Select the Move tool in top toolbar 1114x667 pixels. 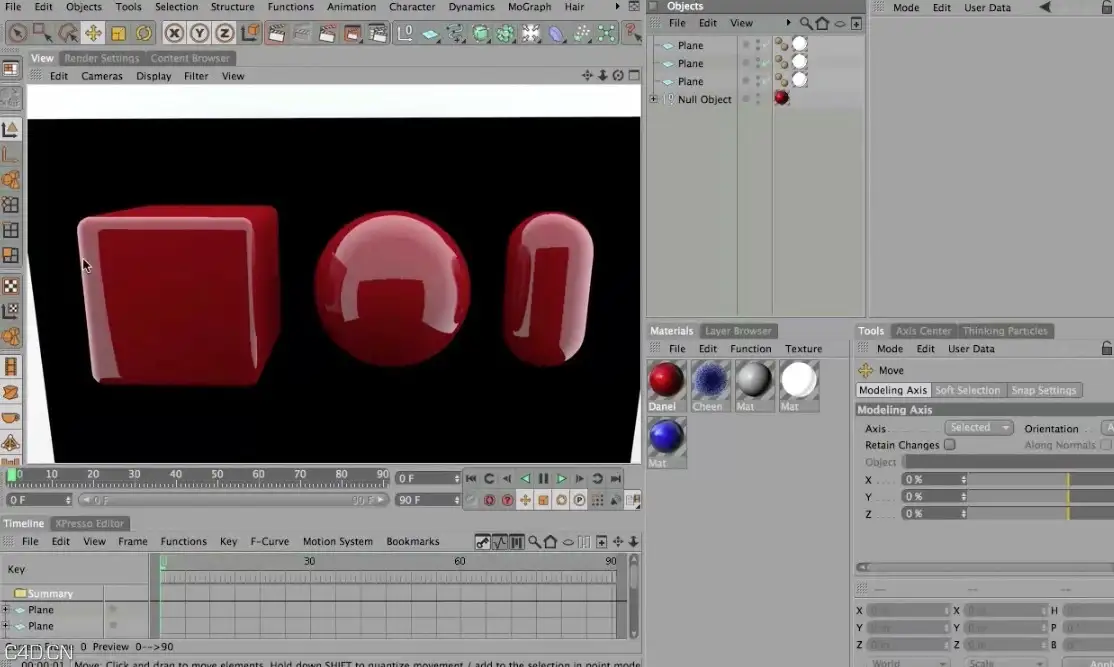point(93,33)
